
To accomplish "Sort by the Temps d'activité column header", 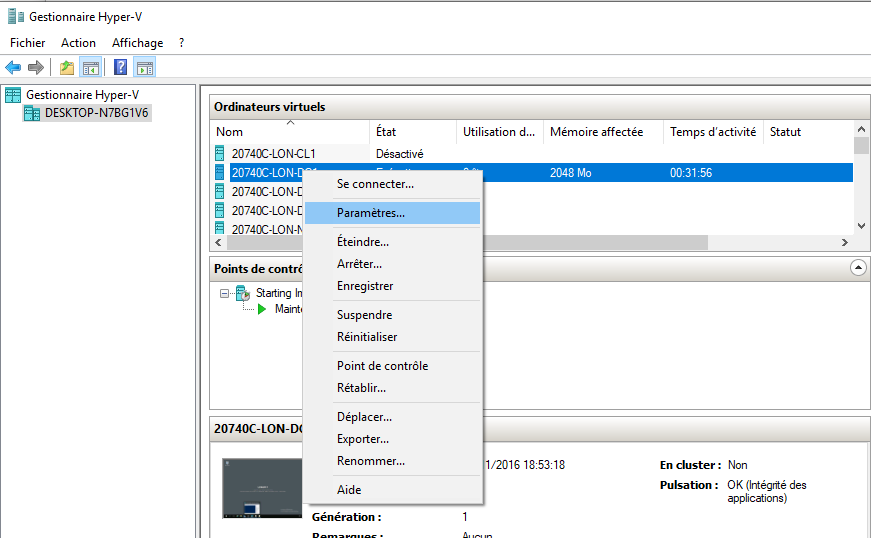I will pos(713,132).
